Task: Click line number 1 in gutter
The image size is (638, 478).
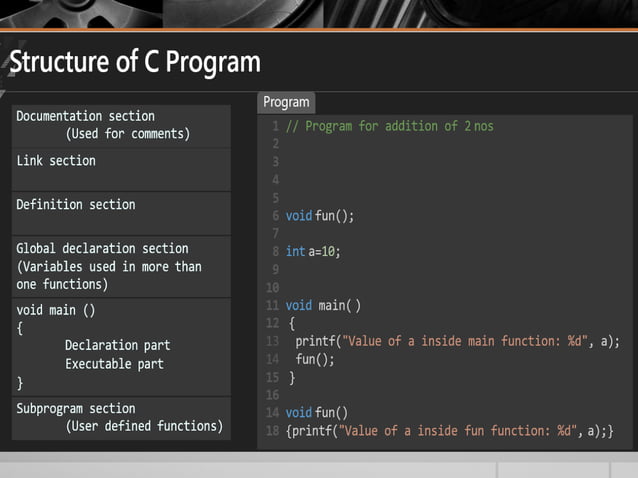Action: pos(275,126)
